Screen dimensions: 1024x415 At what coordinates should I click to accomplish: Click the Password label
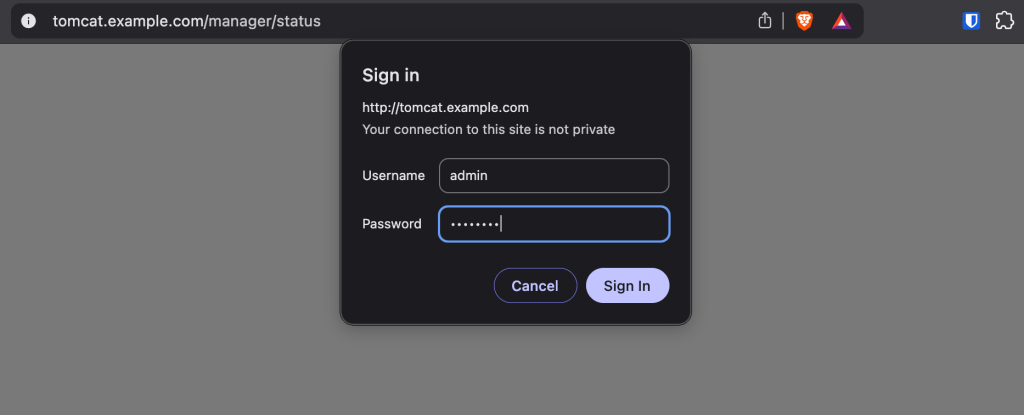tap(391, 224)
